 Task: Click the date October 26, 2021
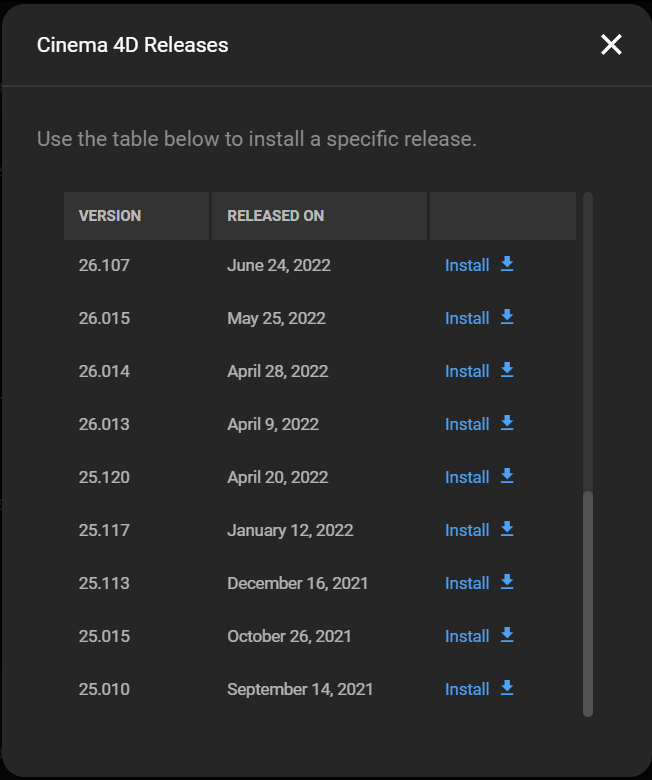(x=289, y=636)
